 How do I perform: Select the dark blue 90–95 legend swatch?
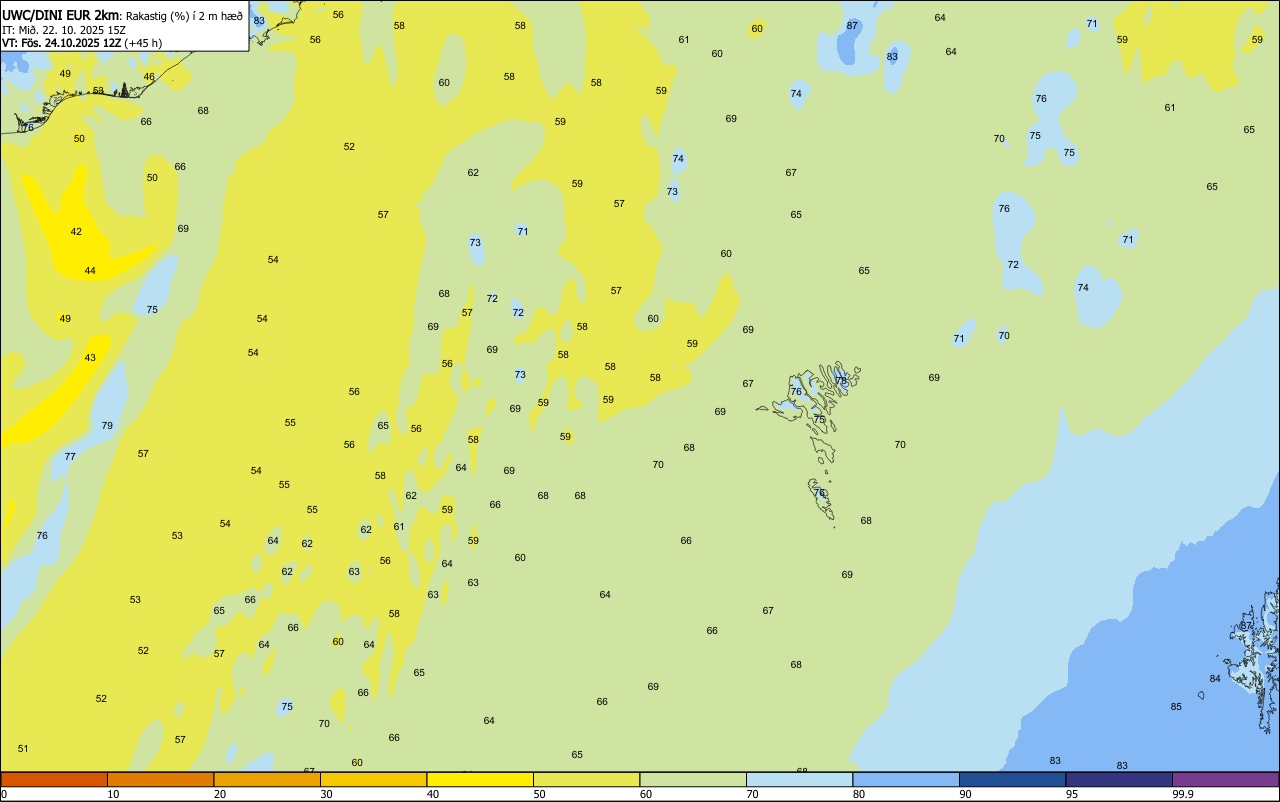click(1013, 779)
